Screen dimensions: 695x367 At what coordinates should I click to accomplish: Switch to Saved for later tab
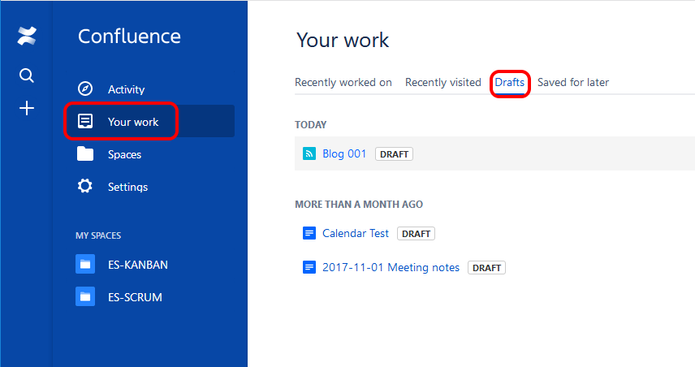pos(573,82)
